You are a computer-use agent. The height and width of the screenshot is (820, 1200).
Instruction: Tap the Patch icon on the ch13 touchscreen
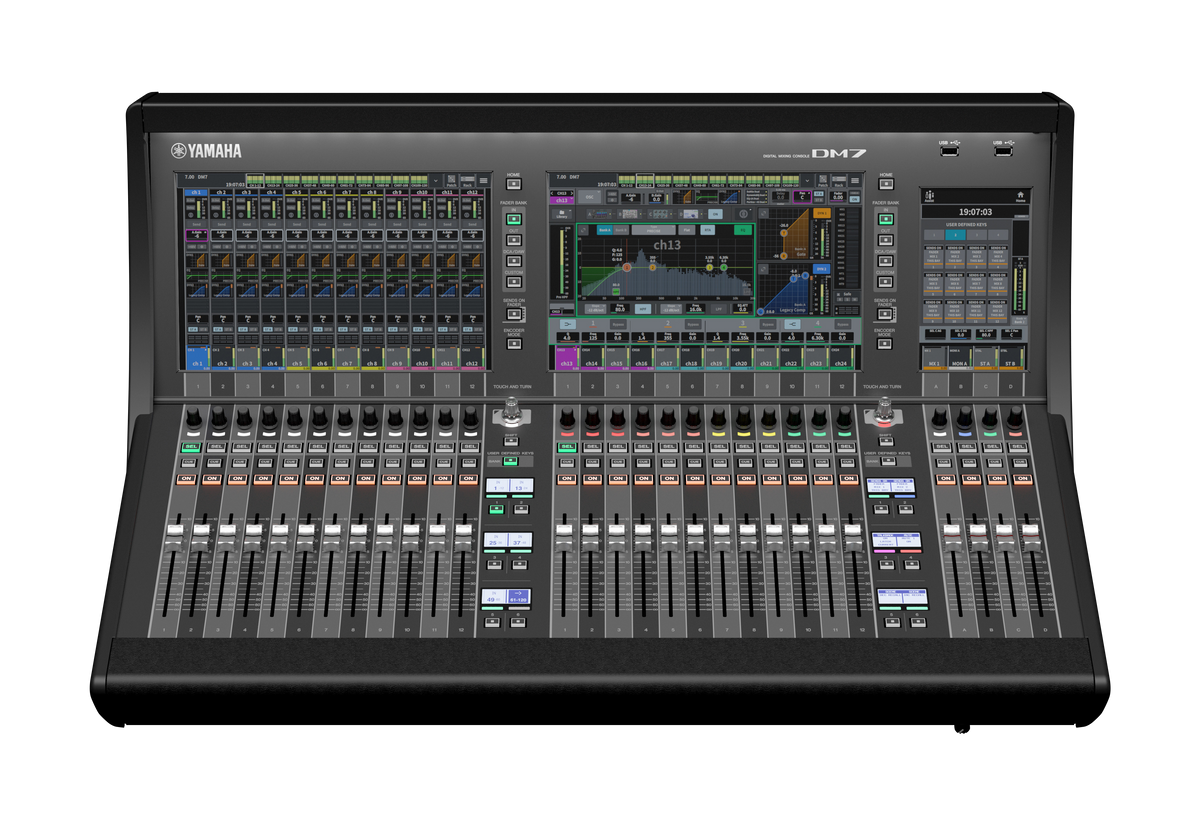(823, 181)
